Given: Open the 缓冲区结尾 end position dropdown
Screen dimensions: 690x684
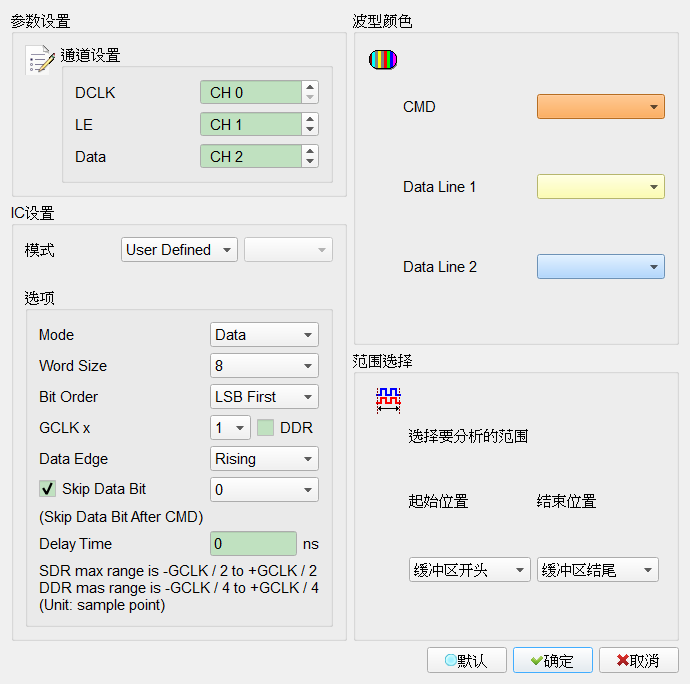Looking at the screenshot, I should click(598, 570).
